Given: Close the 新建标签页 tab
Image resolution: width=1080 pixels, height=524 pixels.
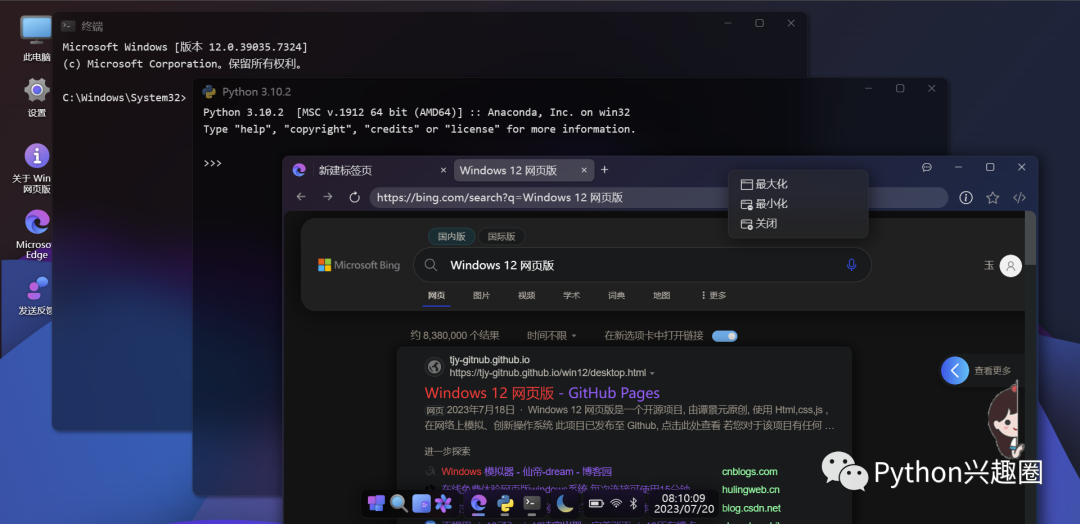Looking at the screenshot, I should pos(444,170).
